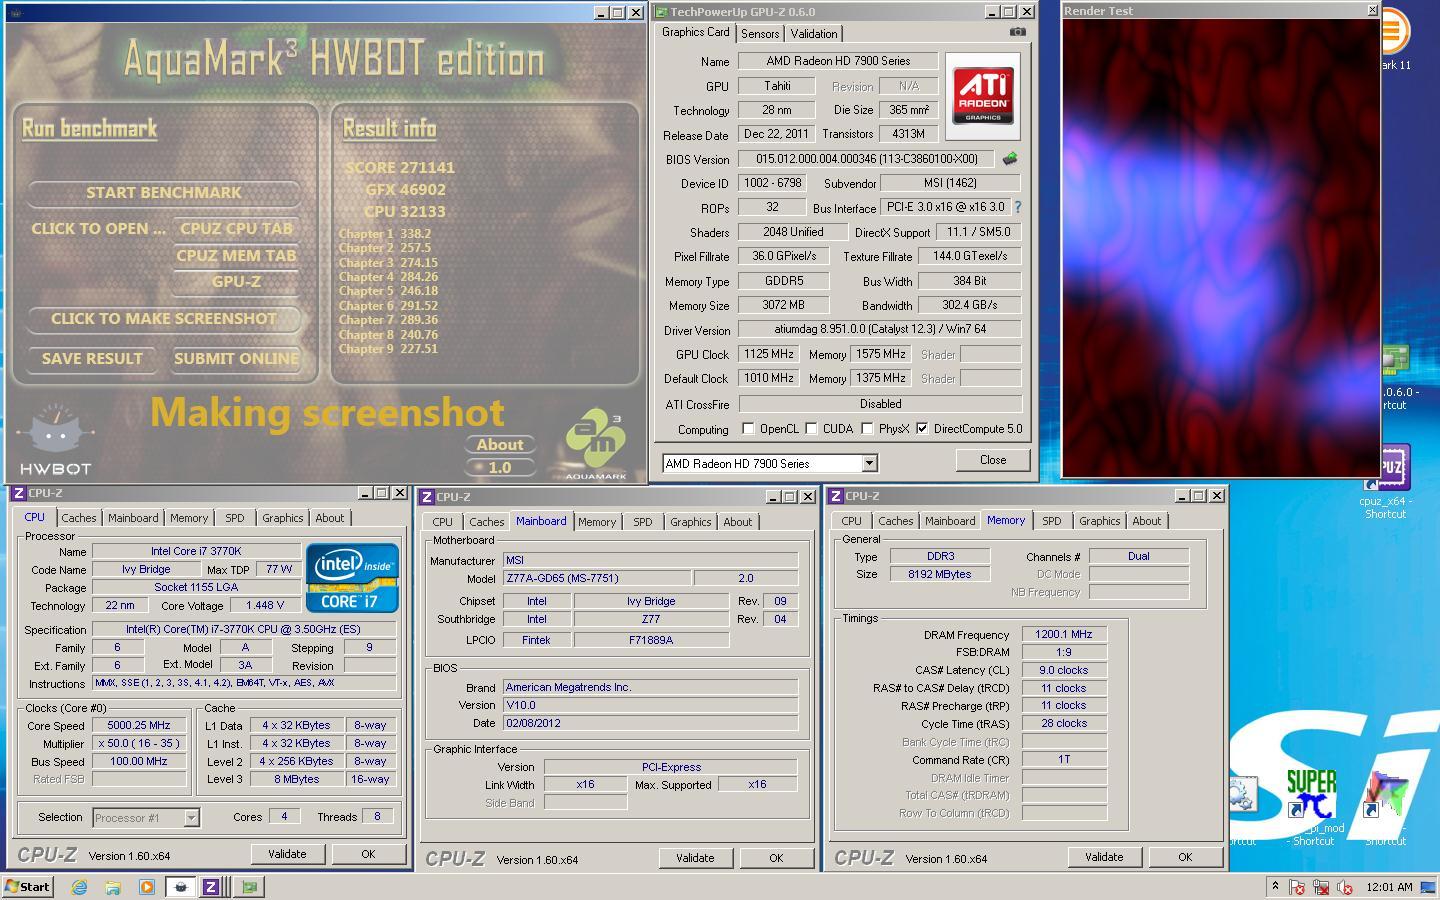Viewport: 1440px width, 900px height.
Task: Open the AMD Radeon HD 7900 Series dropdown
Action: point(869,463)
